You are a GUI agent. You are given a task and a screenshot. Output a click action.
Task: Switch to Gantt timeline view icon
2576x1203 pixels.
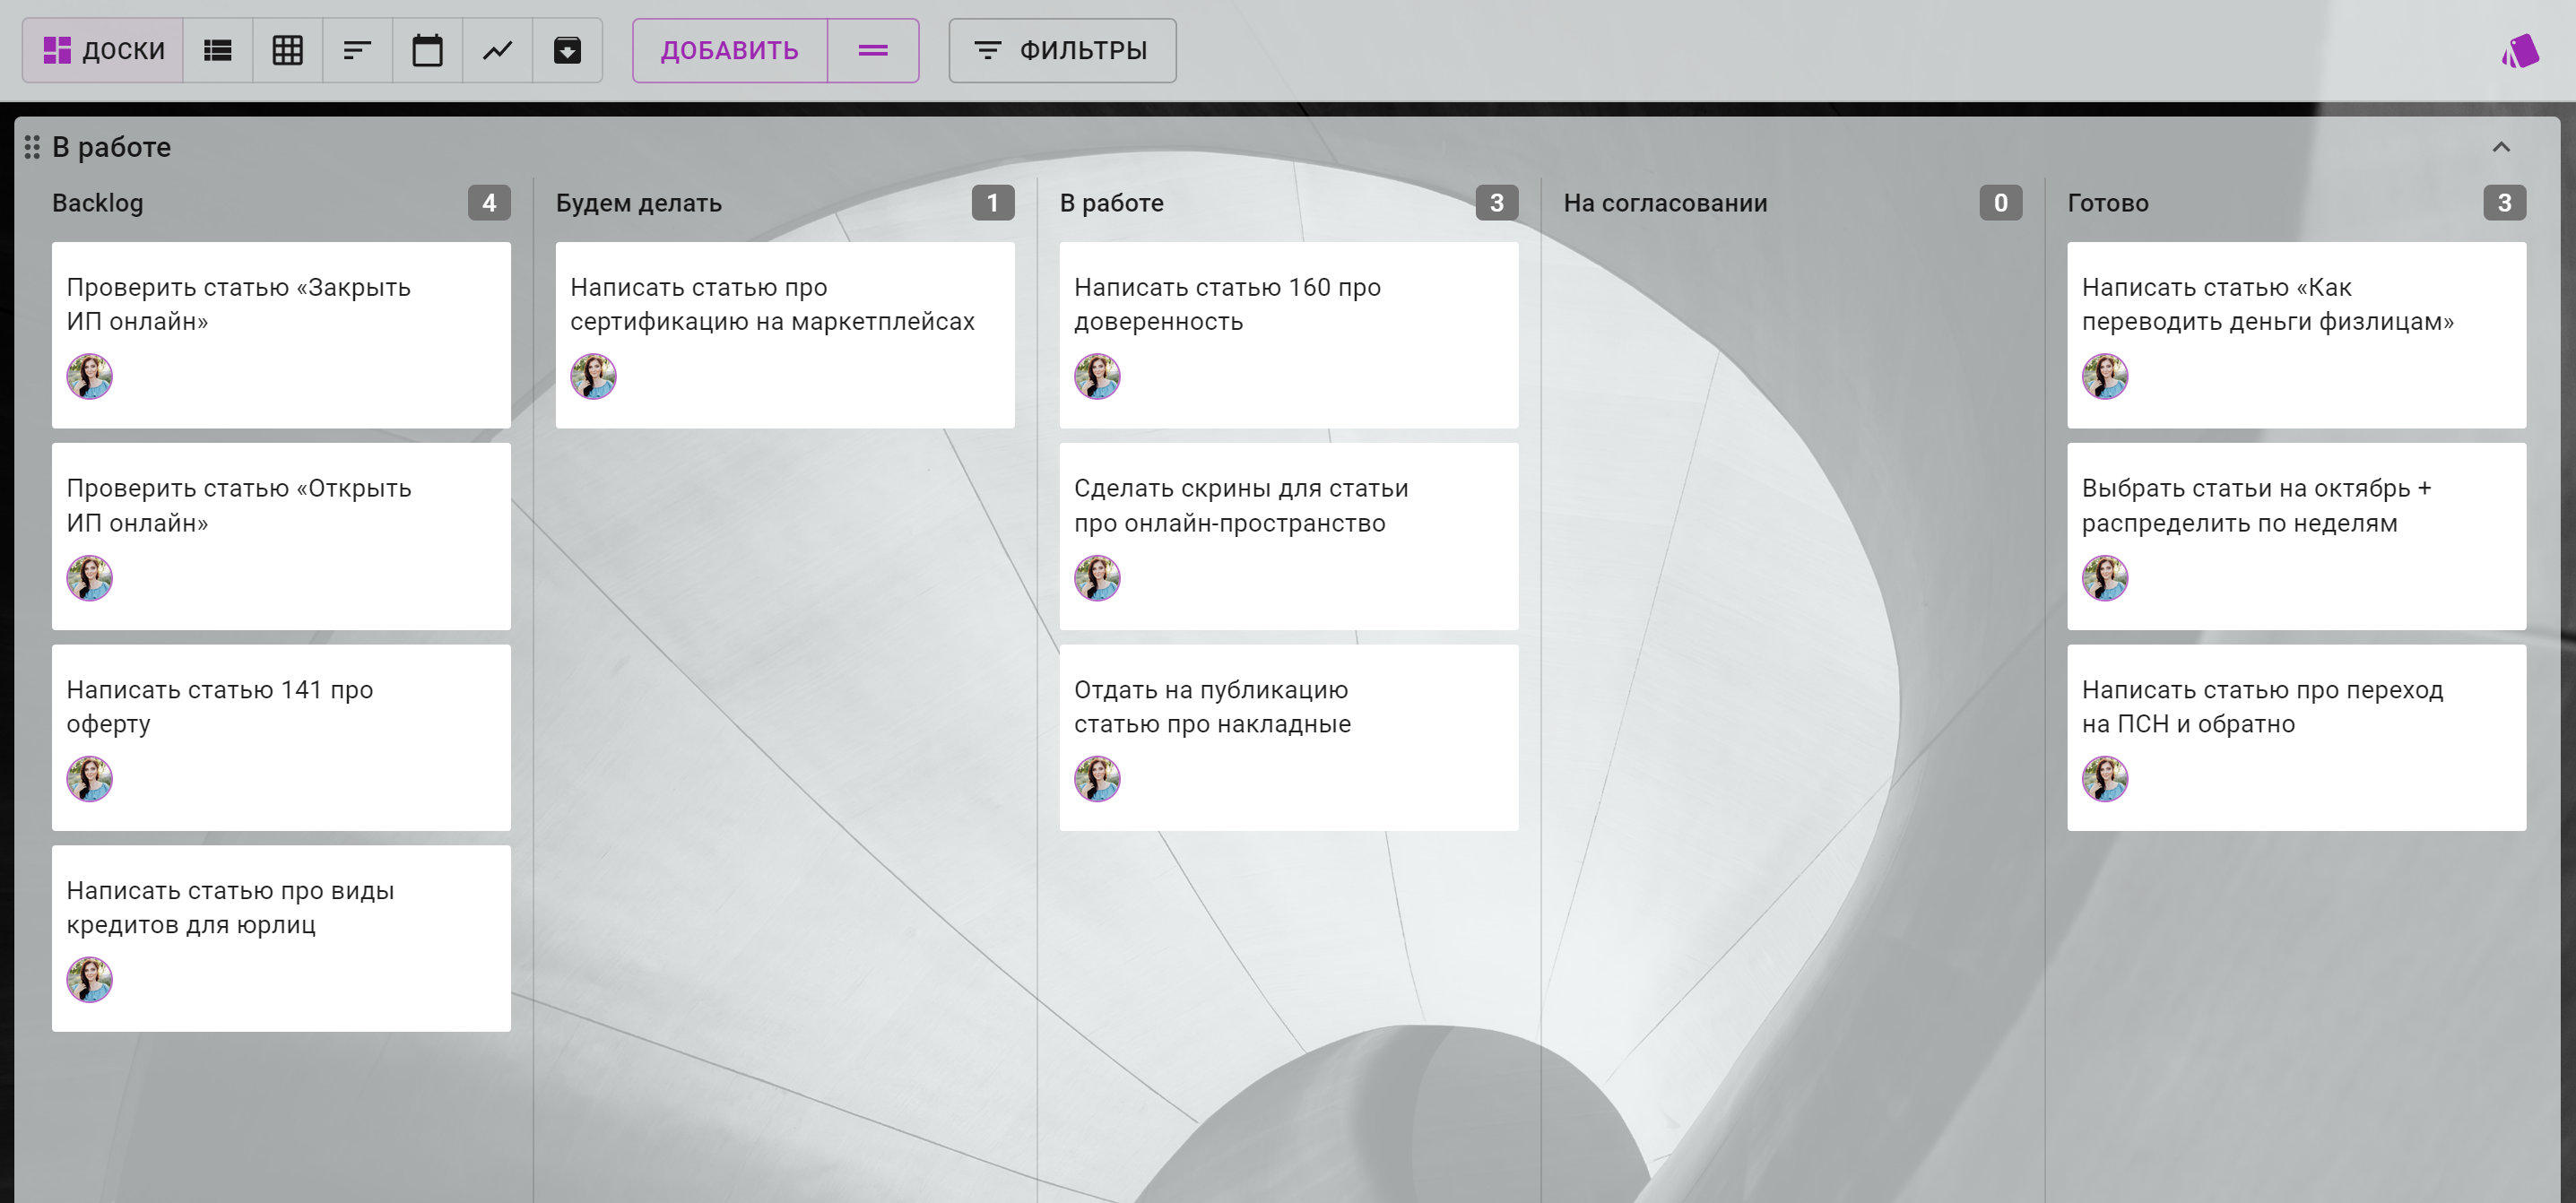click(x=357, y=50)
